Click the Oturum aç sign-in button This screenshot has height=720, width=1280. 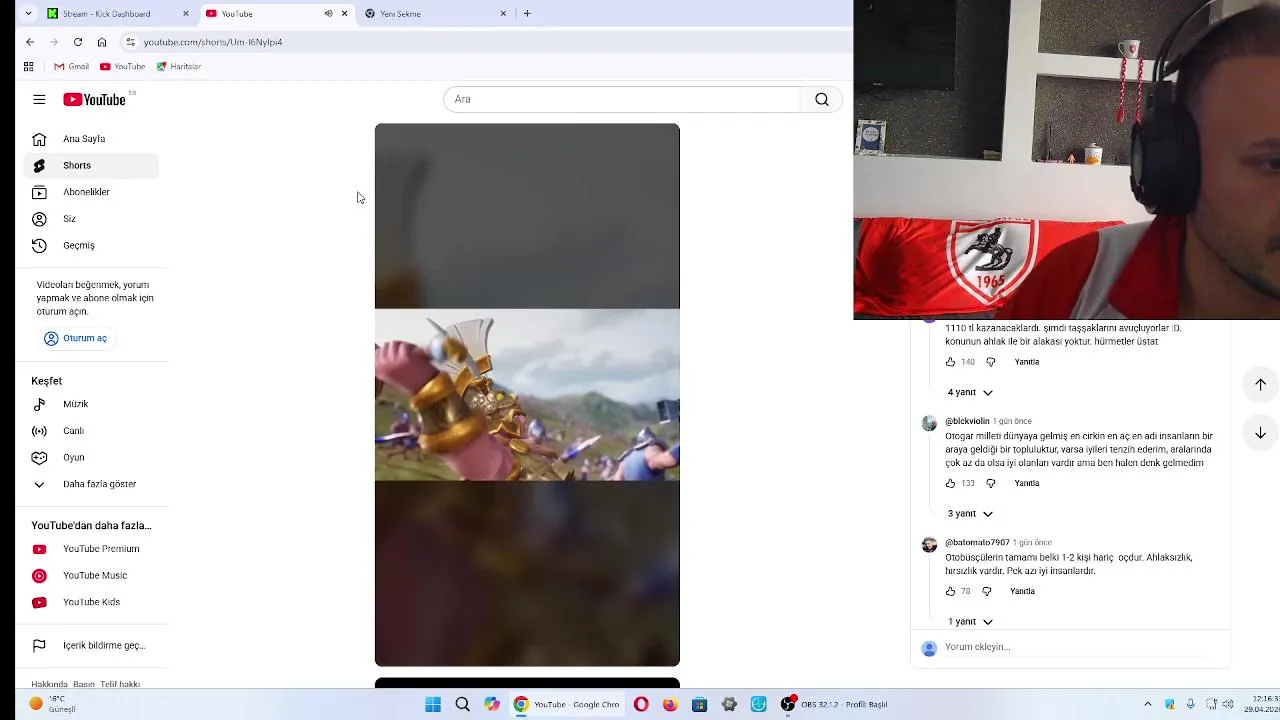pos(76,338)
